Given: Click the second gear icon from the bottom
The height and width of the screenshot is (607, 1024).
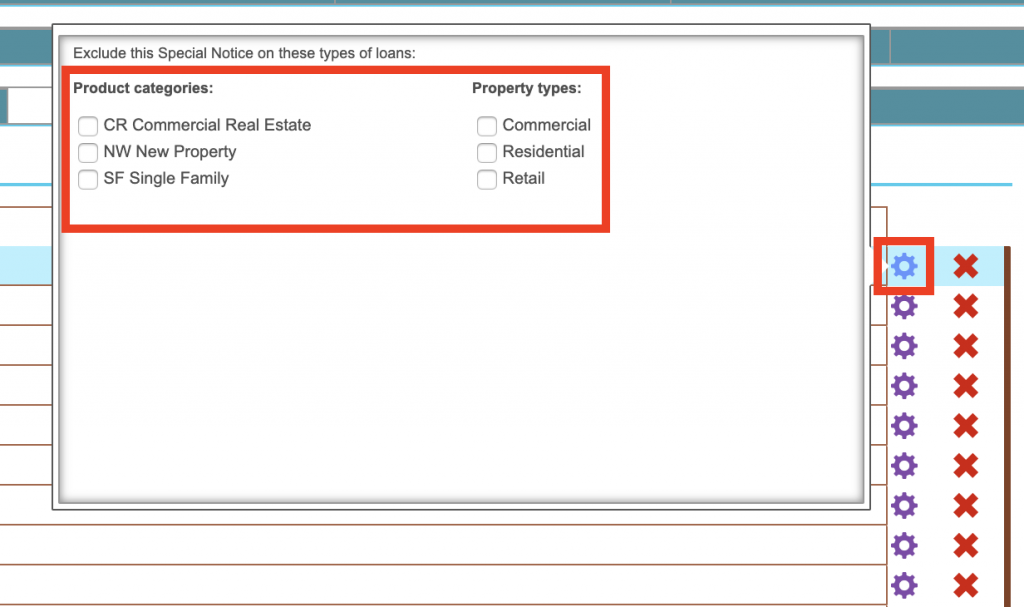Looking at the screenshot, I should (x=904, y=545).
